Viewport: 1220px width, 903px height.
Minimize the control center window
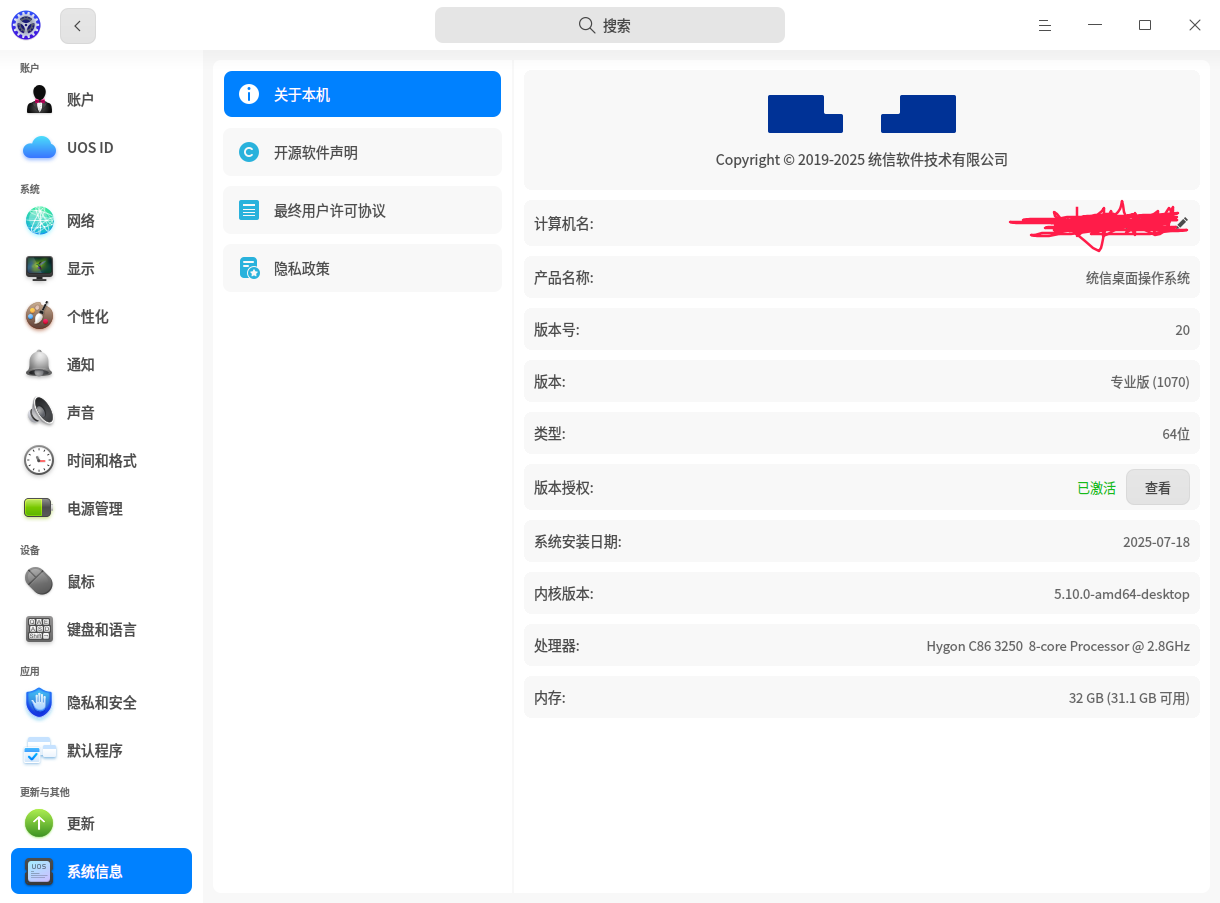click(1095, 25)
